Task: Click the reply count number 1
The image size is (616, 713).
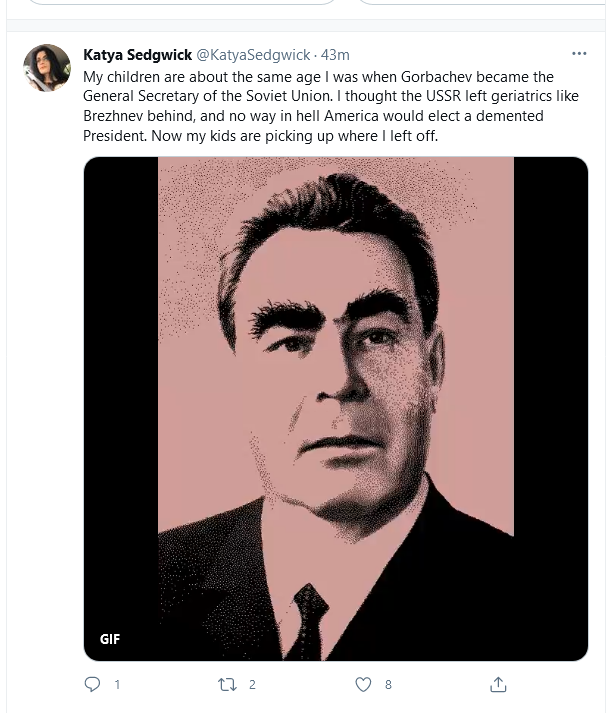Action: [x=117, y=685]
